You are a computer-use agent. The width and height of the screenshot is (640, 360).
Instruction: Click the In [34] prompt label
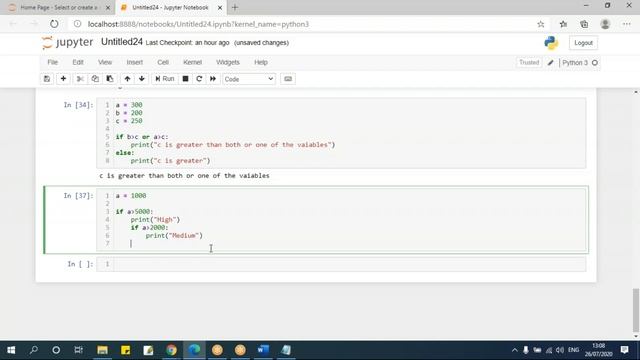click(78, 105)
